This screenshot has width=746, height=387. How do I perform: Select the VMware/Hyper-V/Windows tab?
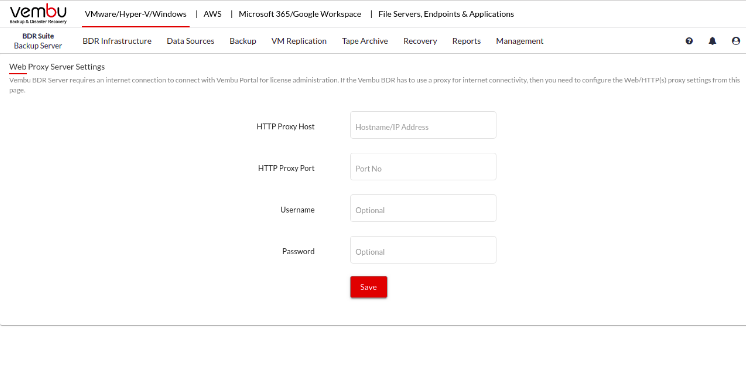[x=136, y=14]
